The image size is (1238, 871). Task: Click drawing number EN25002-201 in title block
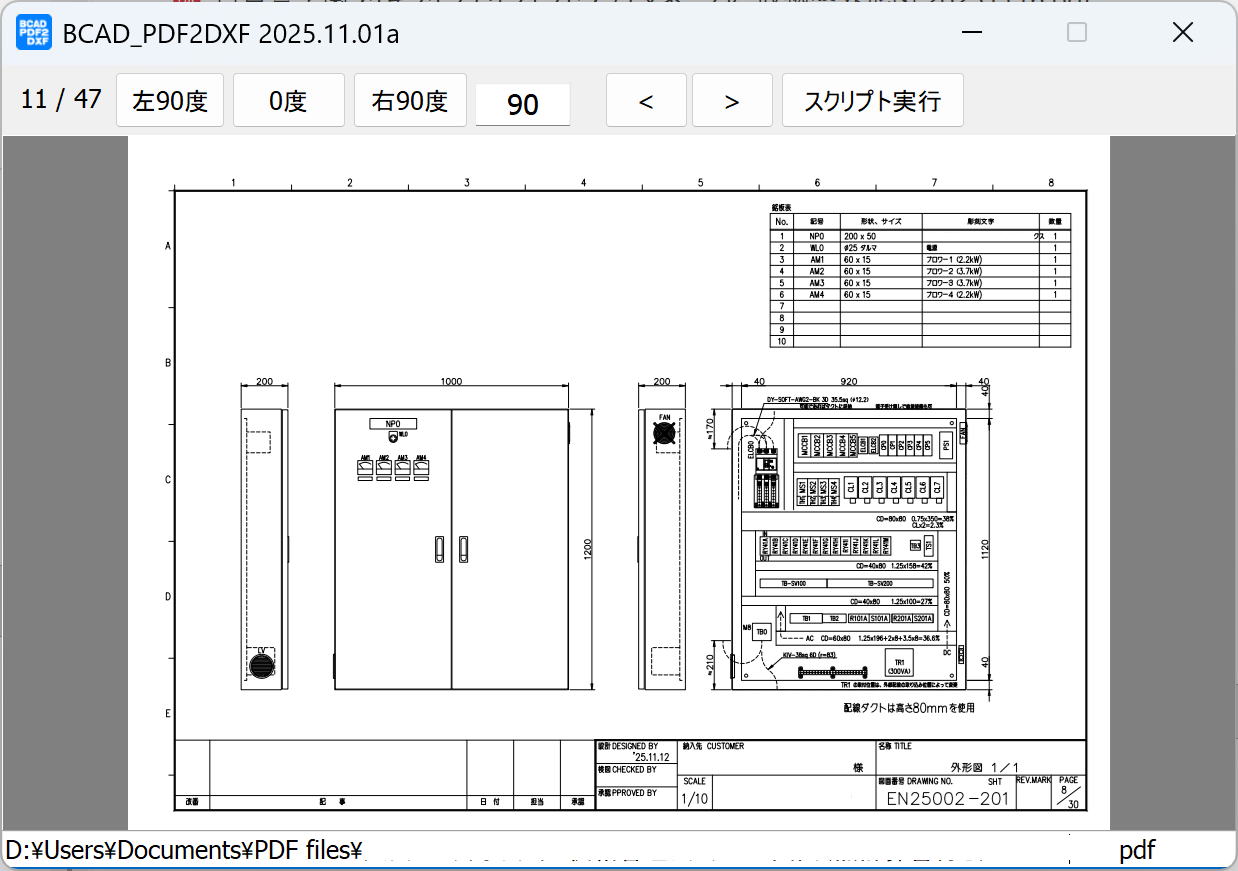tap(948, 798)
